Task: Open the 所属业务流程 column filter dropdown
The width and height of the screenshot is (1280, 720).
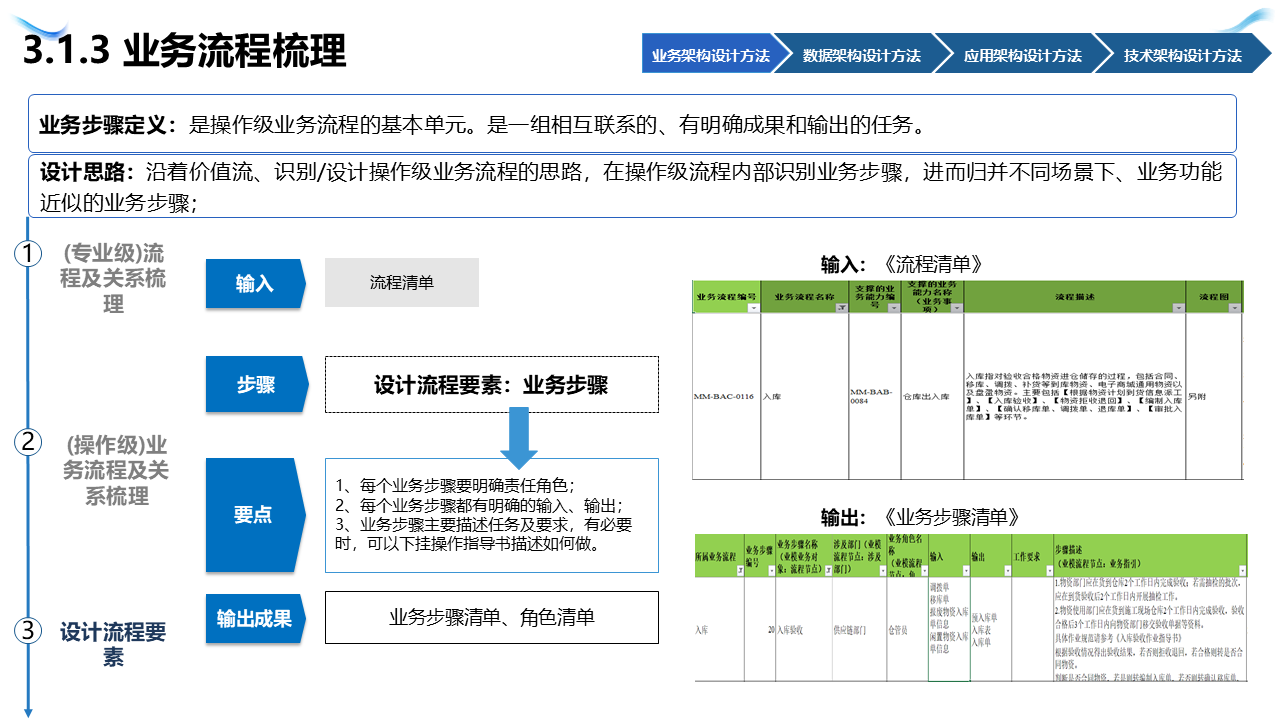Action: click(x=740, y=571)
